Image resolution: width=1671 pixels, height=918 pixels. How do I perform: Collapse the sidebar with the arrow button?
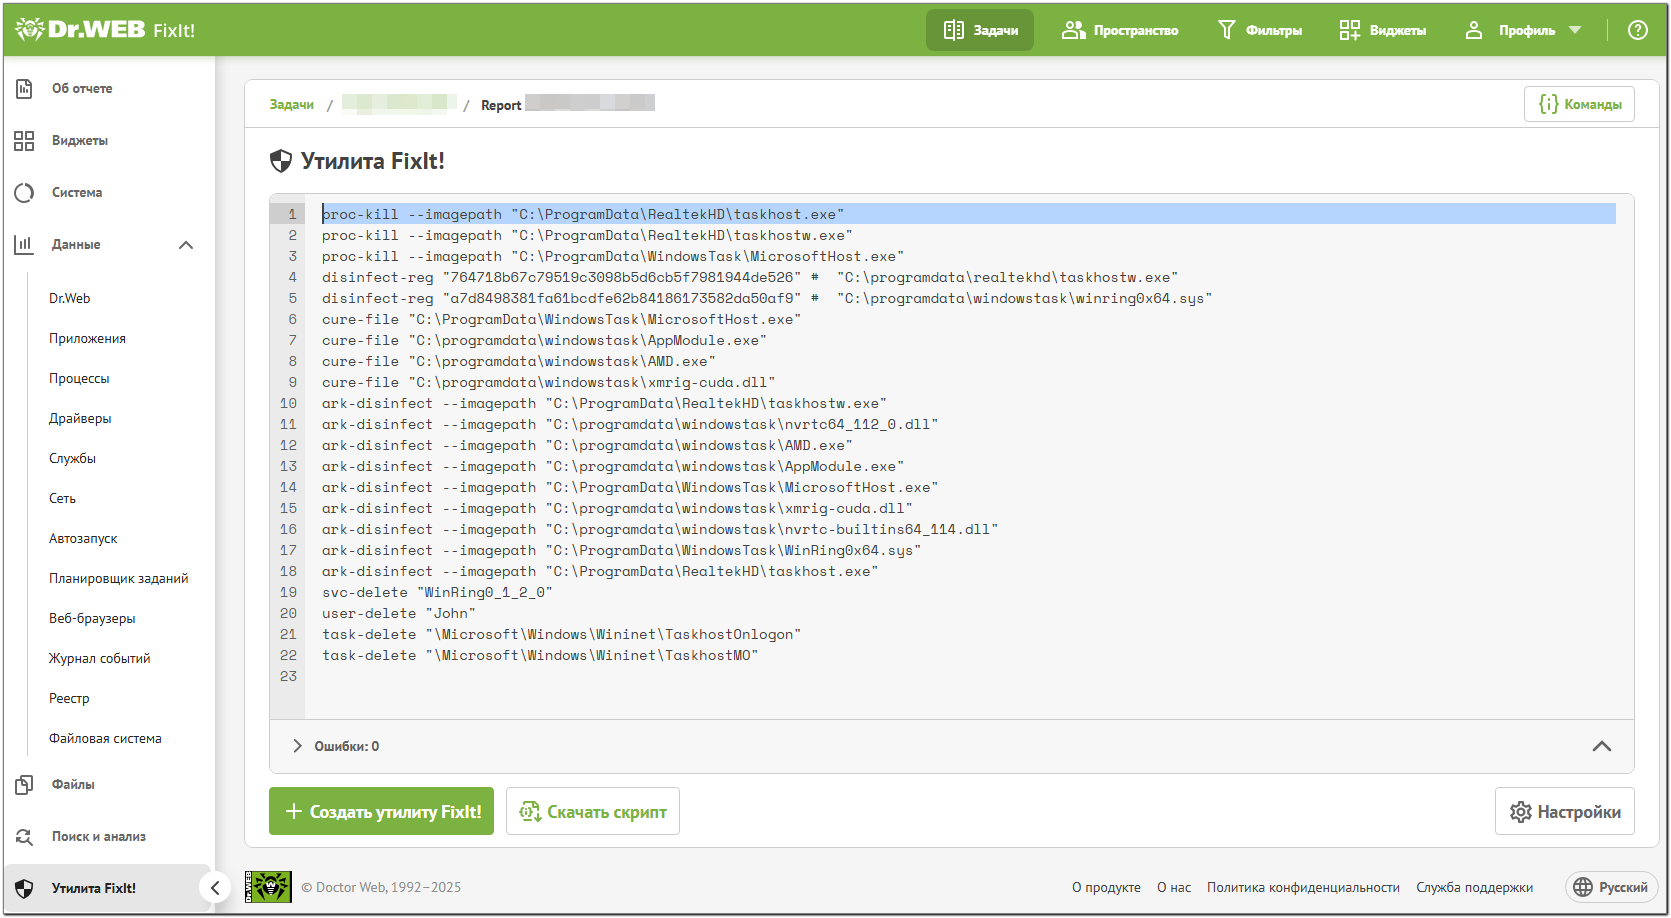click(215, 888)
